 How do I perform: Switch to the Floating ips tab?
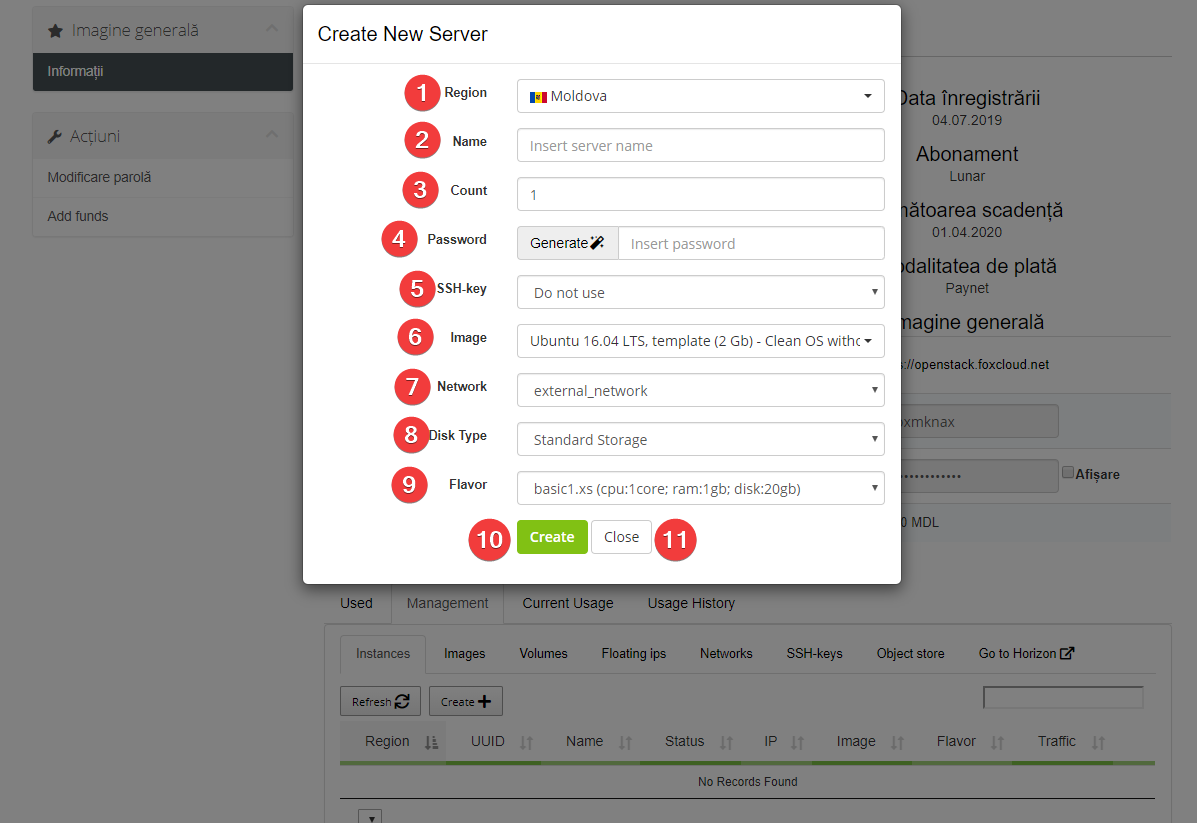(633, 653)
